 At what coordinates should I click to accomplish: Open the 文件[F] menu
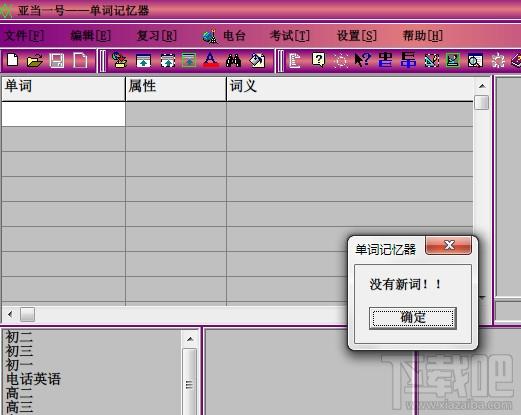click(24, 35)
